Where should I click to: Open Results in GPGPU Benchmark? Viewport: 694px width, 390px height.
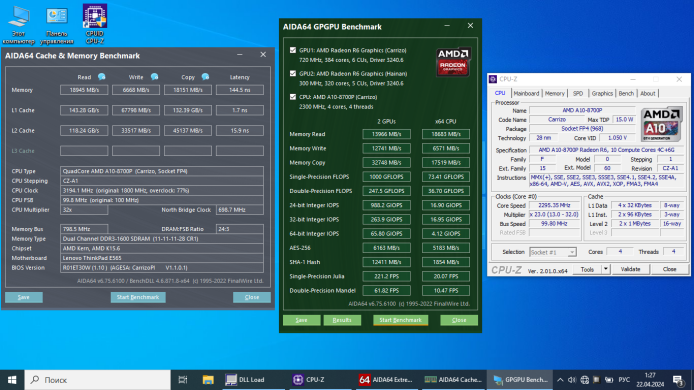tap(342, 320)
